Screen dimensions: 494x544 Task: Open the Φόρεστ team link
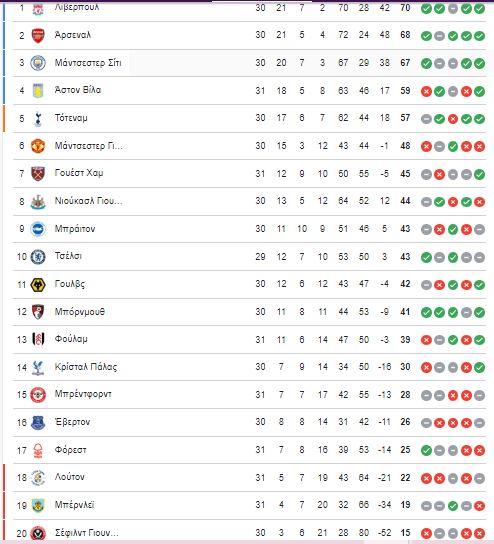click(70, 450)
